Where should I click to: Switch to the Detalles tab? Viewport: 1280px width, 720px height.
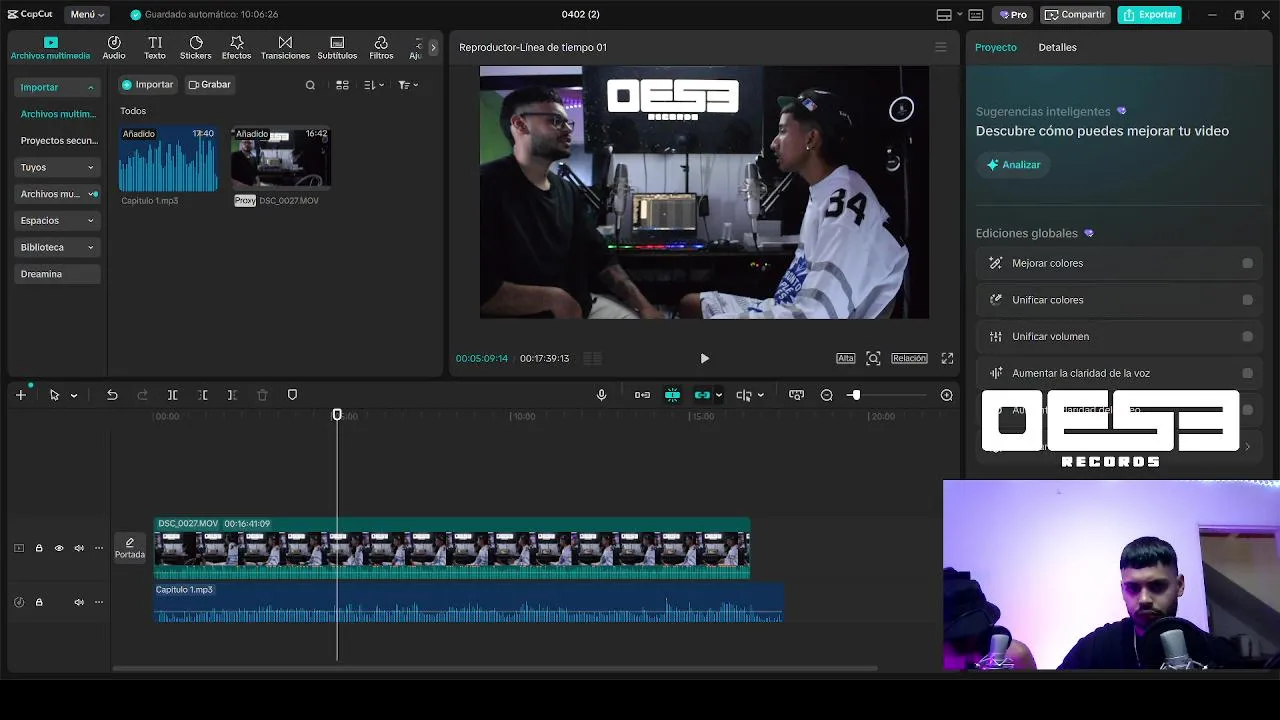click(x=1057, y=47)
